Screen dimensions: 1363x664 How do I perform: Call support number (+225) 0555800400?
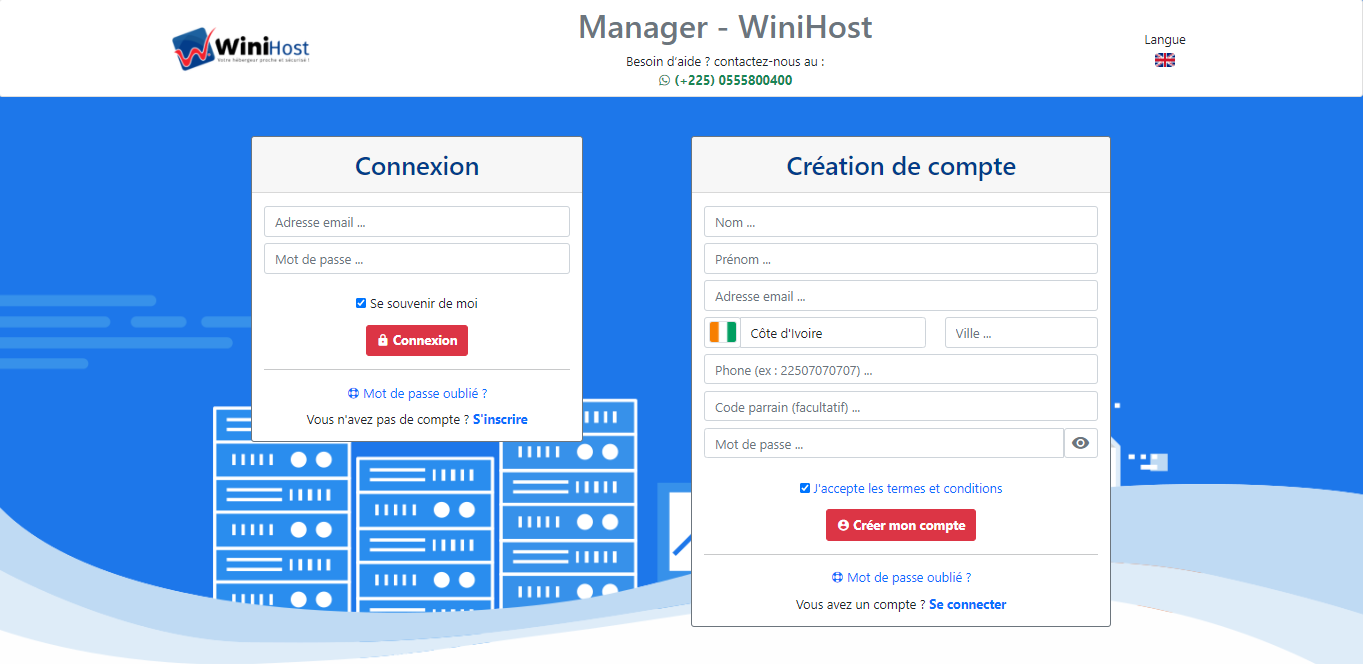point(733,81)
